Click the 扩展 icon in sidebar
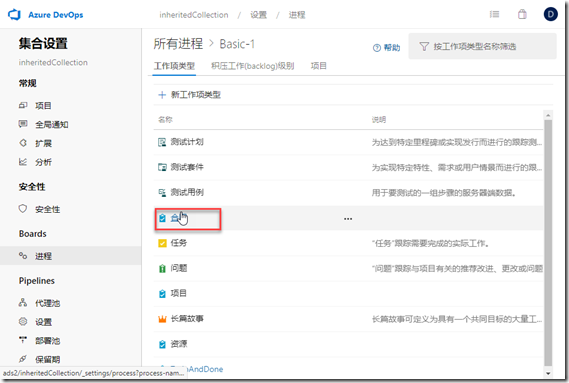The image size is (569, 383). 23,143
